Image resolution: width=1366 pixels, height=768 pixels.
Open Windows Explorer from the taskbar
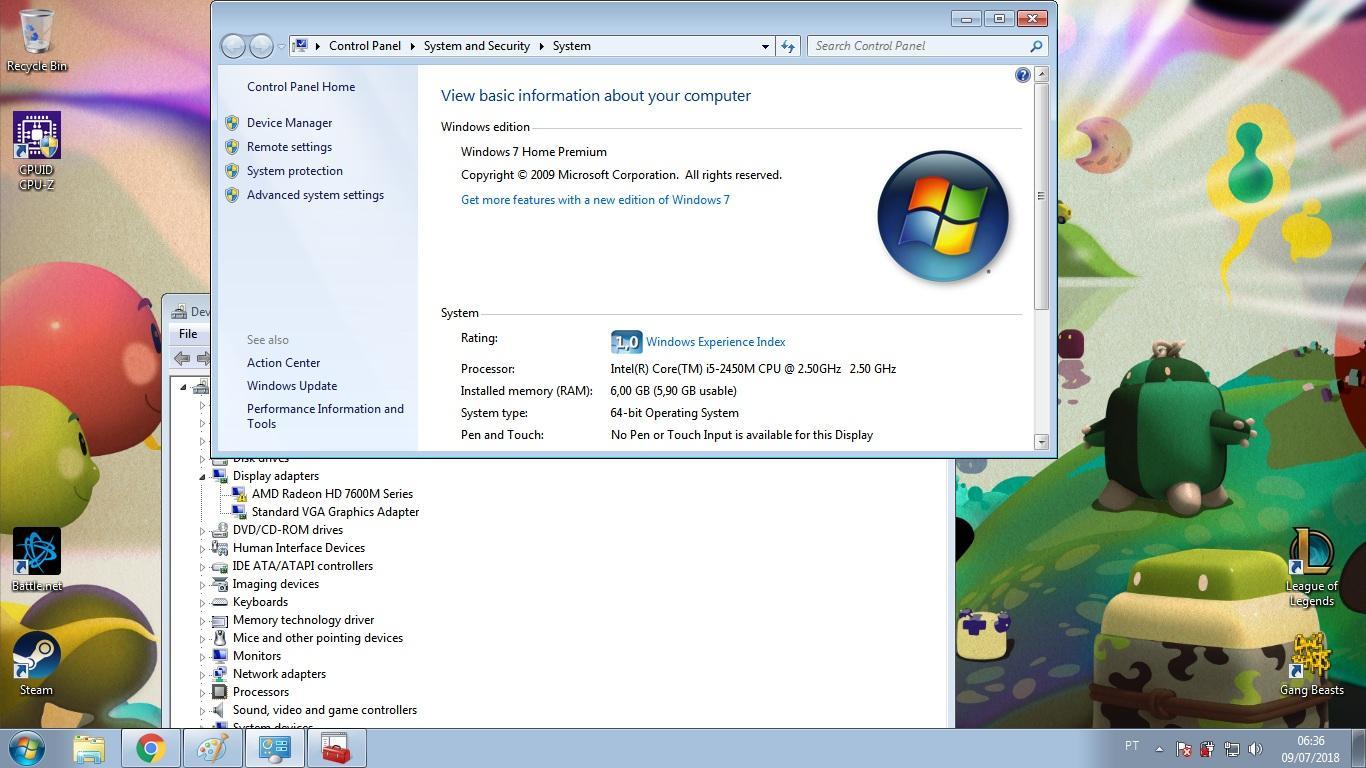[x=89, y=748]
